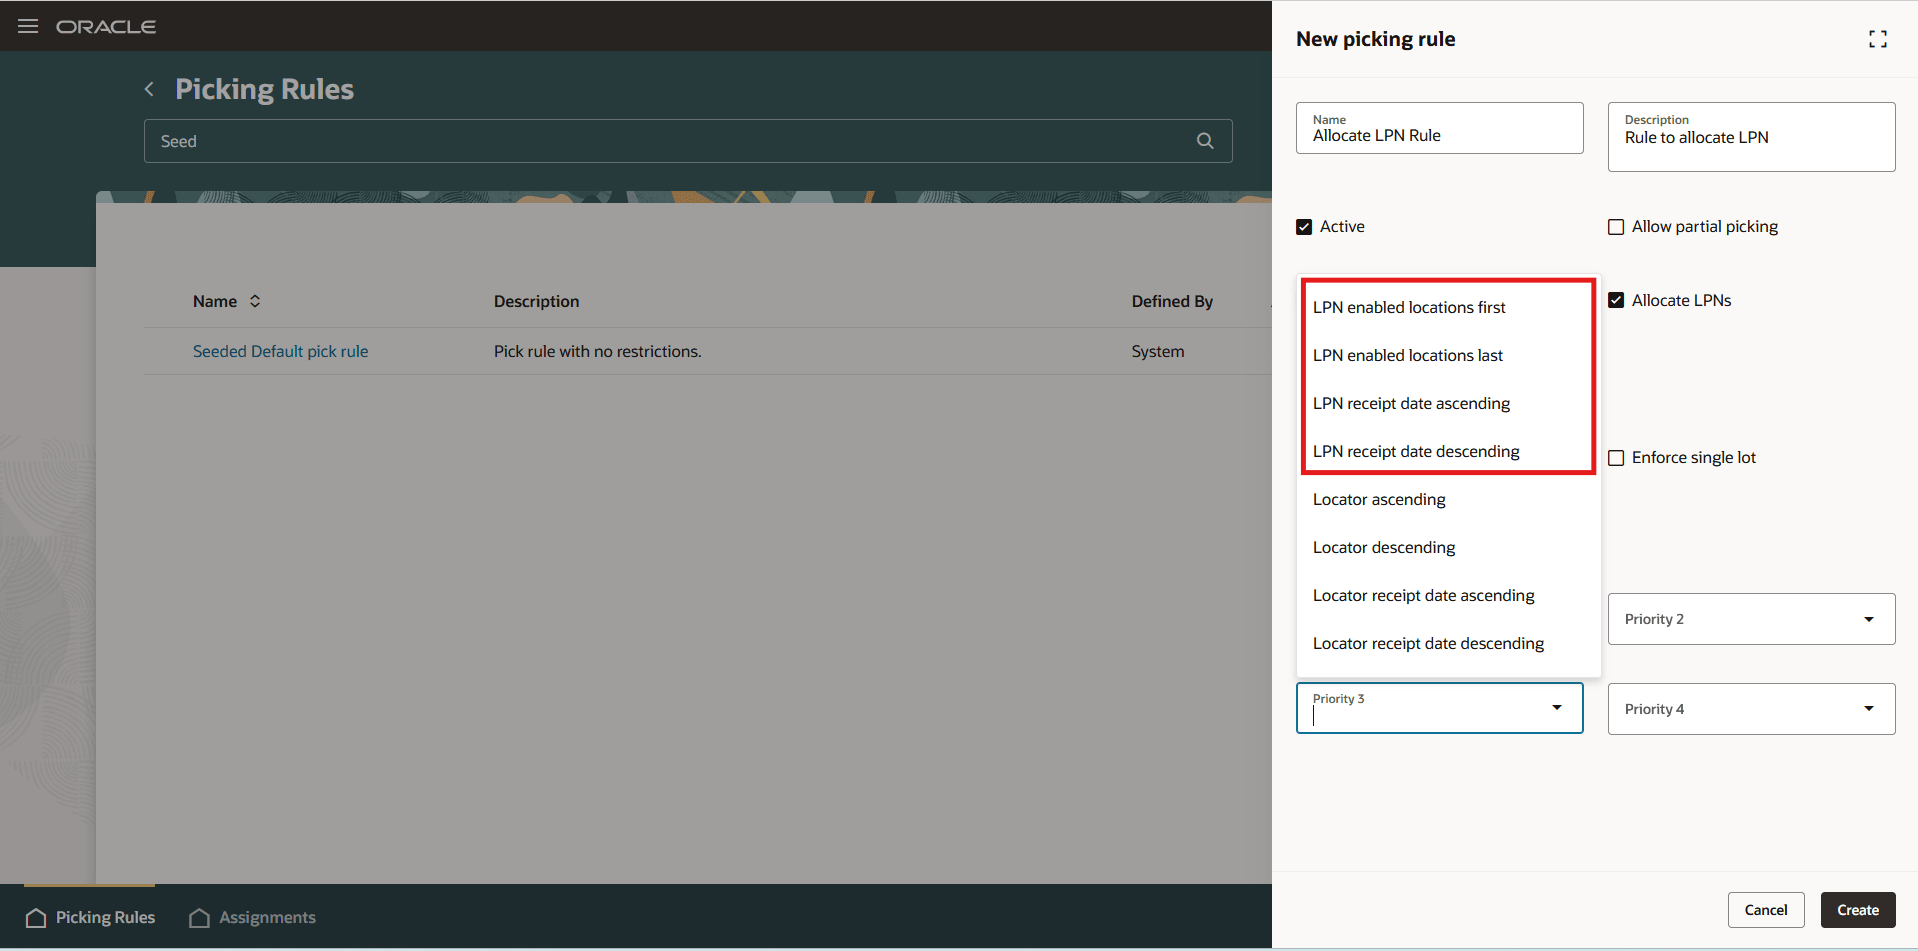Select LPN enabled locations first
The image size is (1918, 951).
pyautogui.click(x=1448, y=307)
